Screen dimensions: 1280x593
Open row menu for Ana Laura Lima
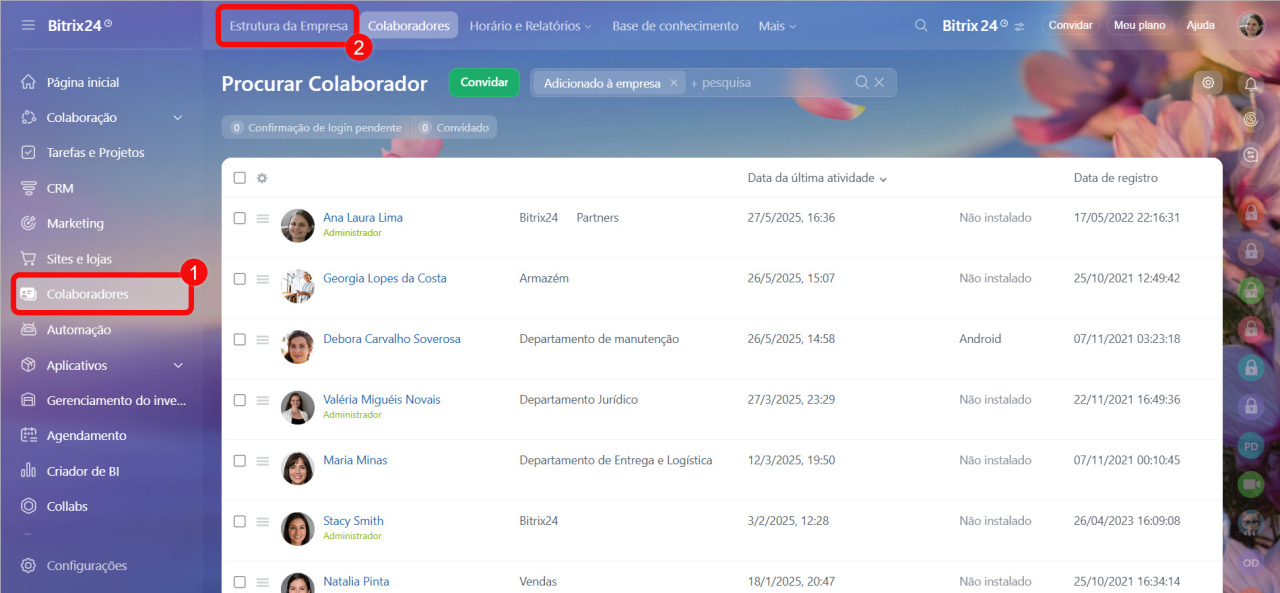click(x=263, y=218)
